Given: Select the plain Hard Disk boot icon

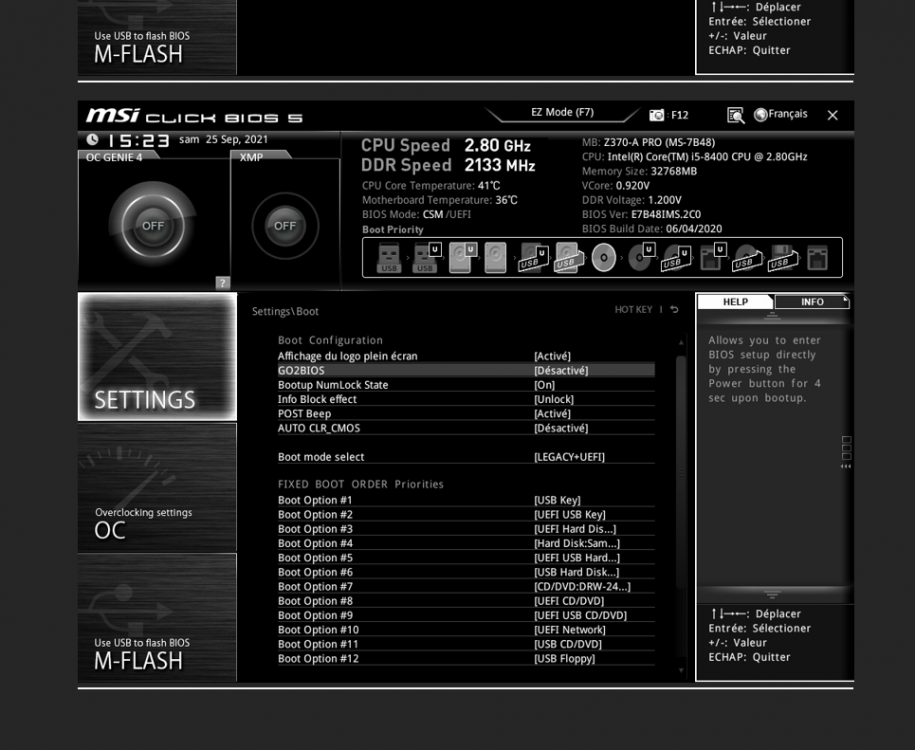Looking at the screenshot, I should pyautogui.click(x=495, y=257).
